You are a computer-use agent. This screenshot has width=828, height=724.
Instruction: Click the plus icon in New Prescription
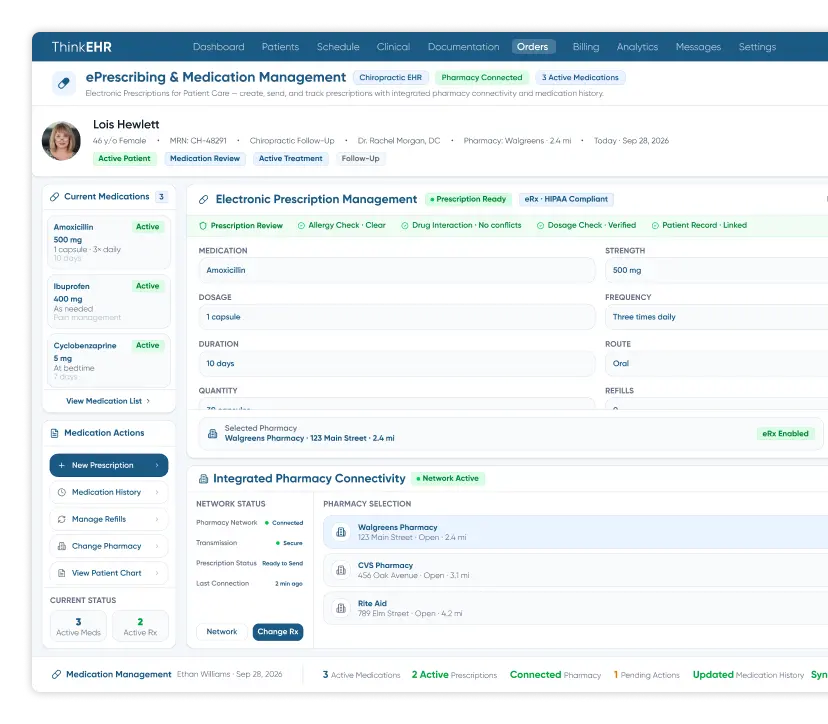pyautogui.click(x=61, y=465)
